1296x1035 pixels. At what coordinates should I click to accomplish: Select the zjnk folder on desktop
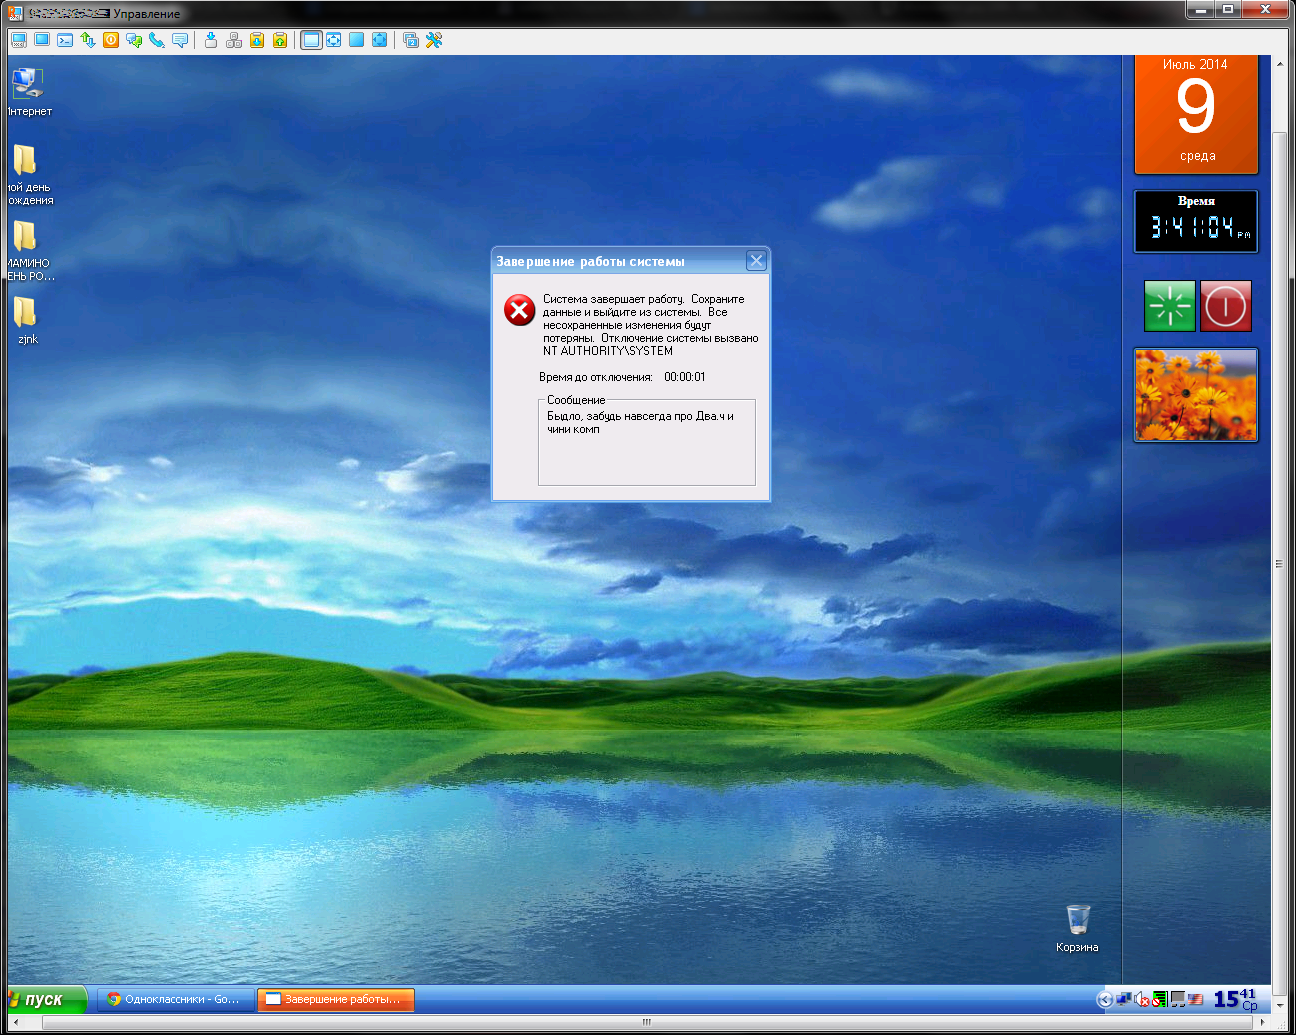(x=27, y=320)
